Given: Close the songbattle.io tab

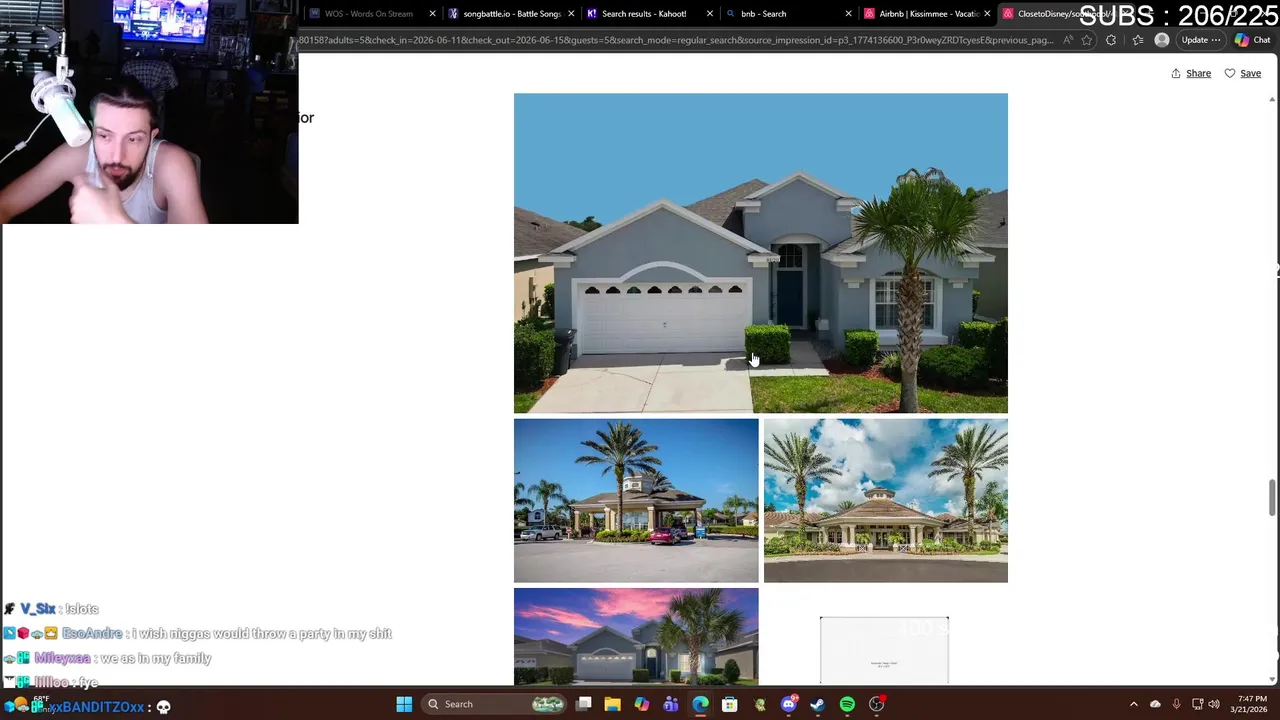Looking at the screenshot, I should [572, 14].
